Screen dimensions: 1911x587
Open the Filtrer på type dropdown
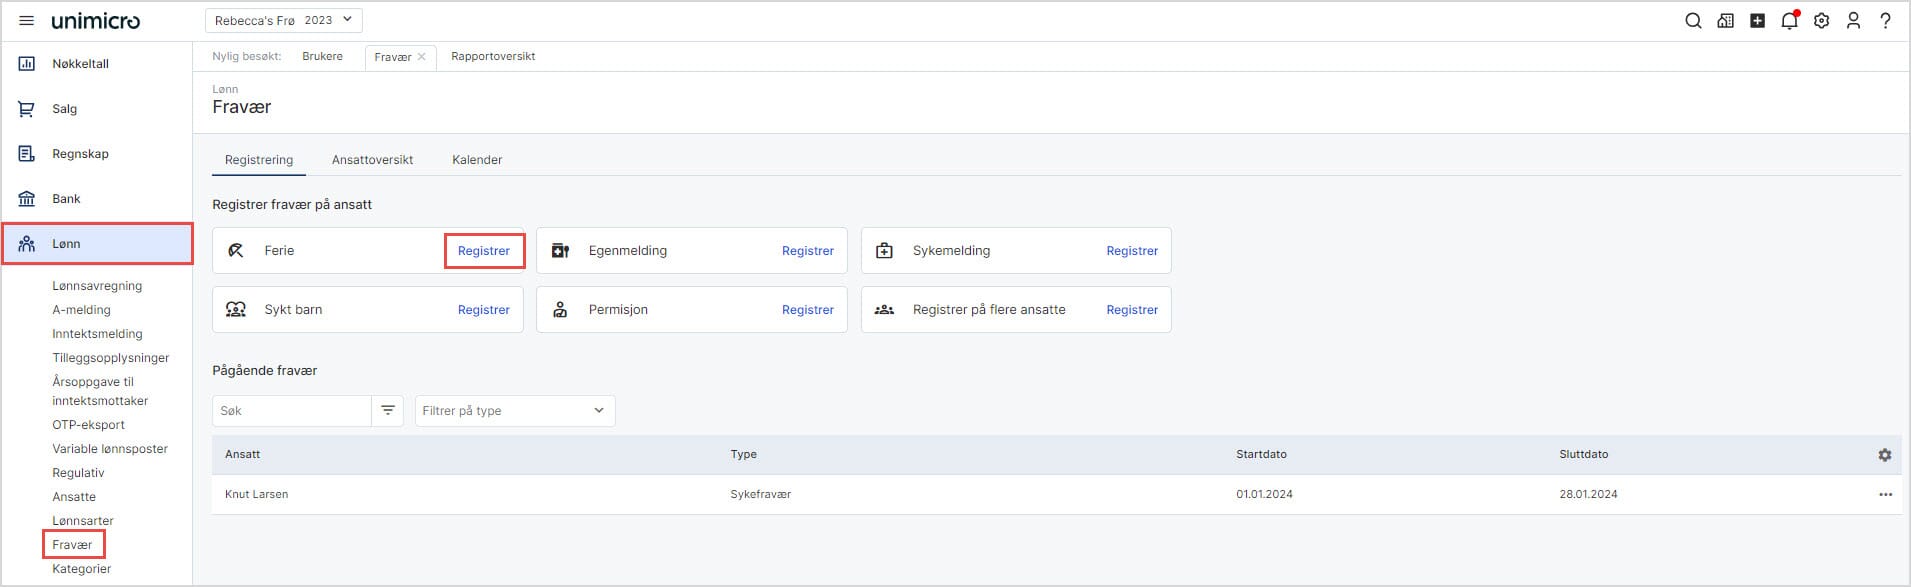514,411
